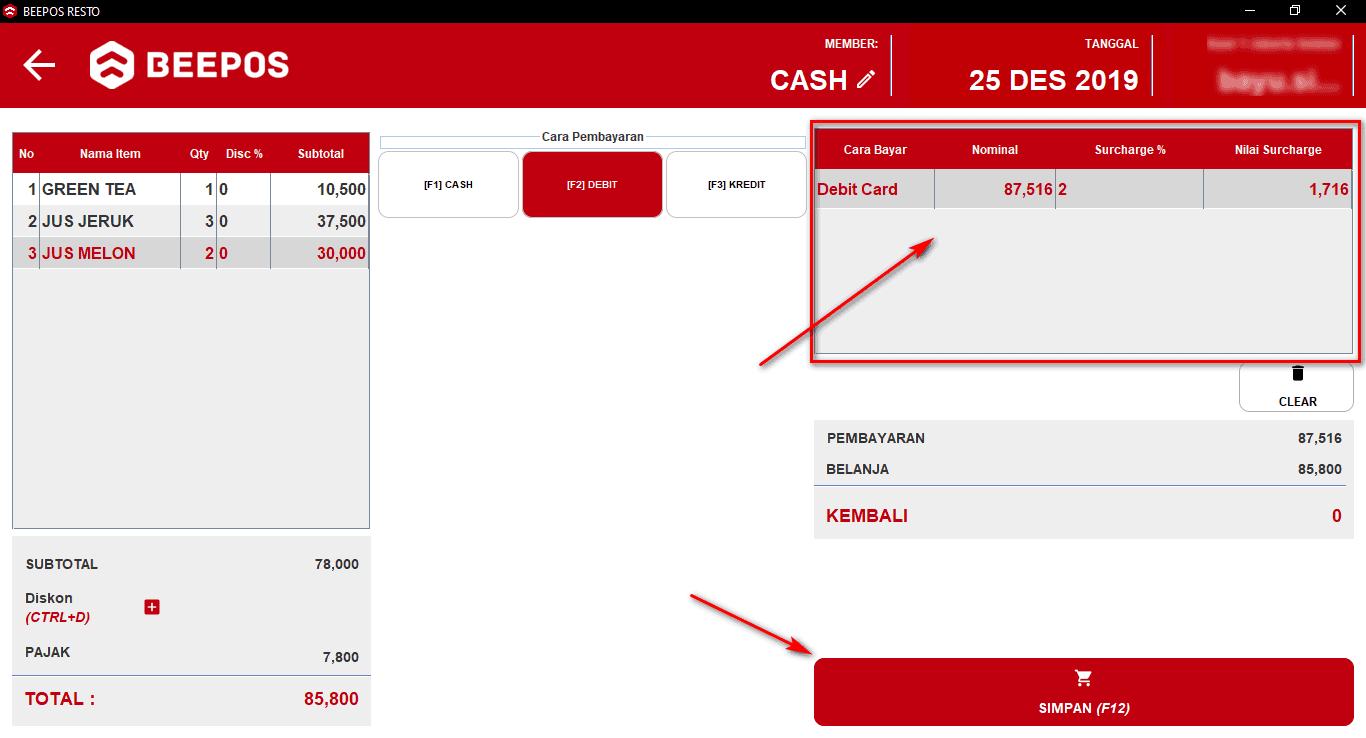The width and height of the screenshot is (1366, 738).
Task: Click the BELANJA amount 85,800
Action: 1320,469
